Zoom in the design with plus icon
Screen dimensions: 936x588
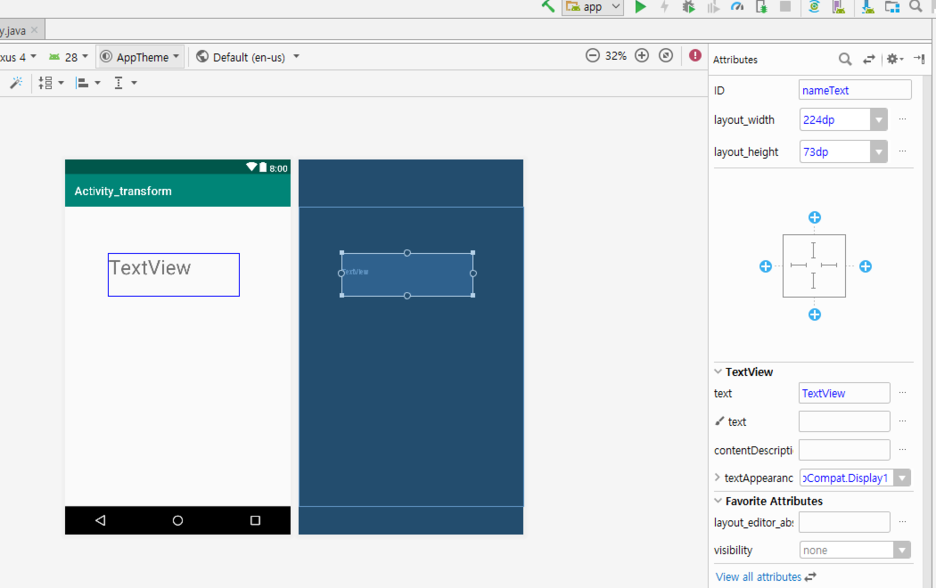[x=642, y=56]
